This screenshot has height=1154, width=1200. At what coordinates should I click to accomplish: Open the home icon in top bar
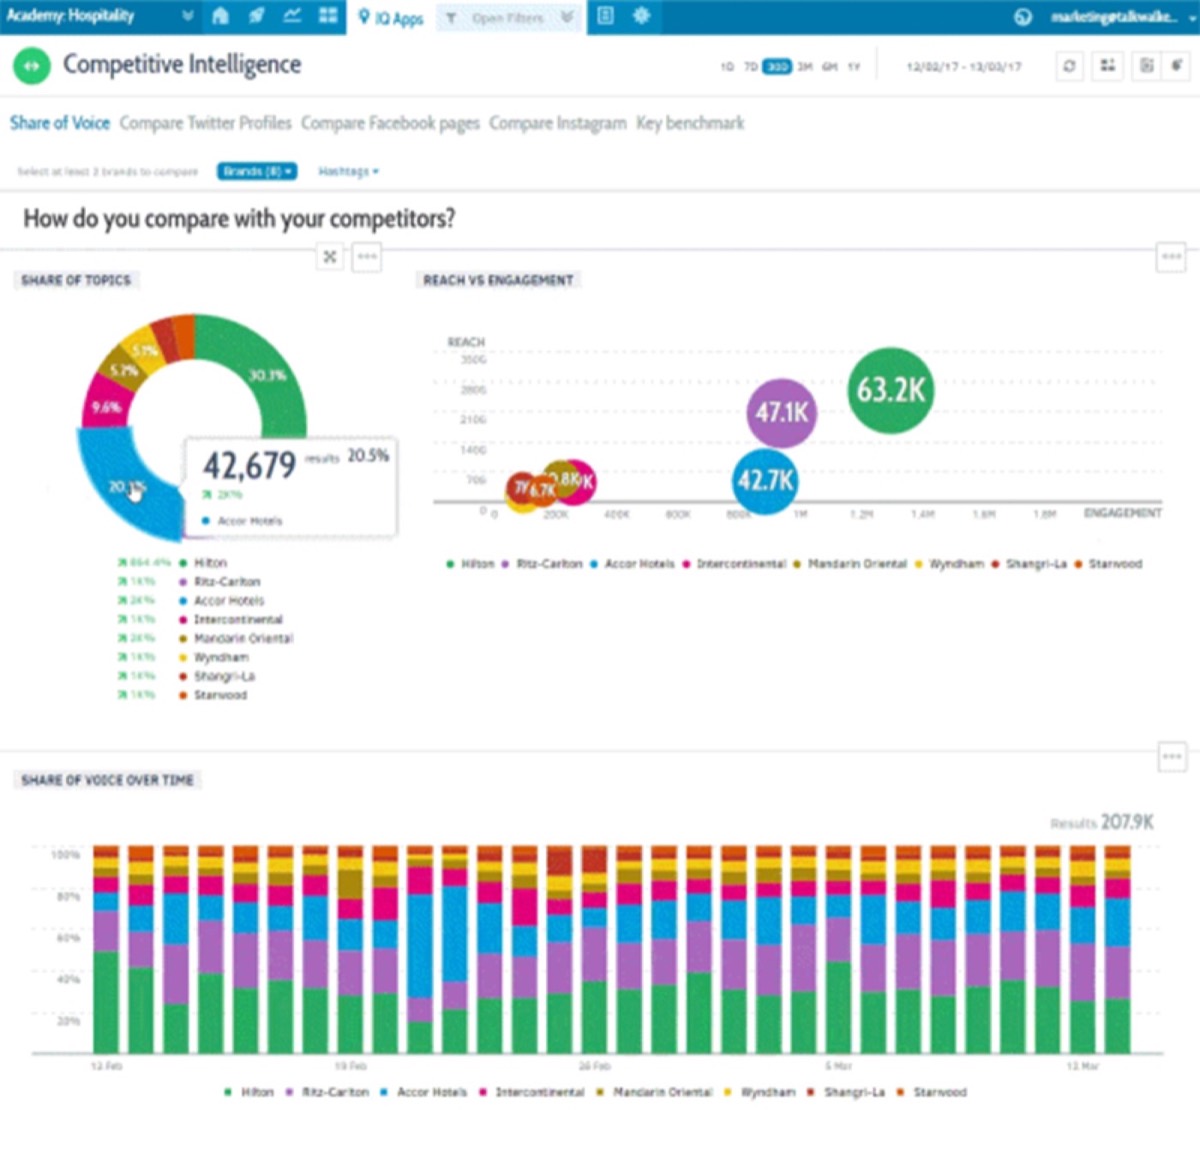[220, 16]
